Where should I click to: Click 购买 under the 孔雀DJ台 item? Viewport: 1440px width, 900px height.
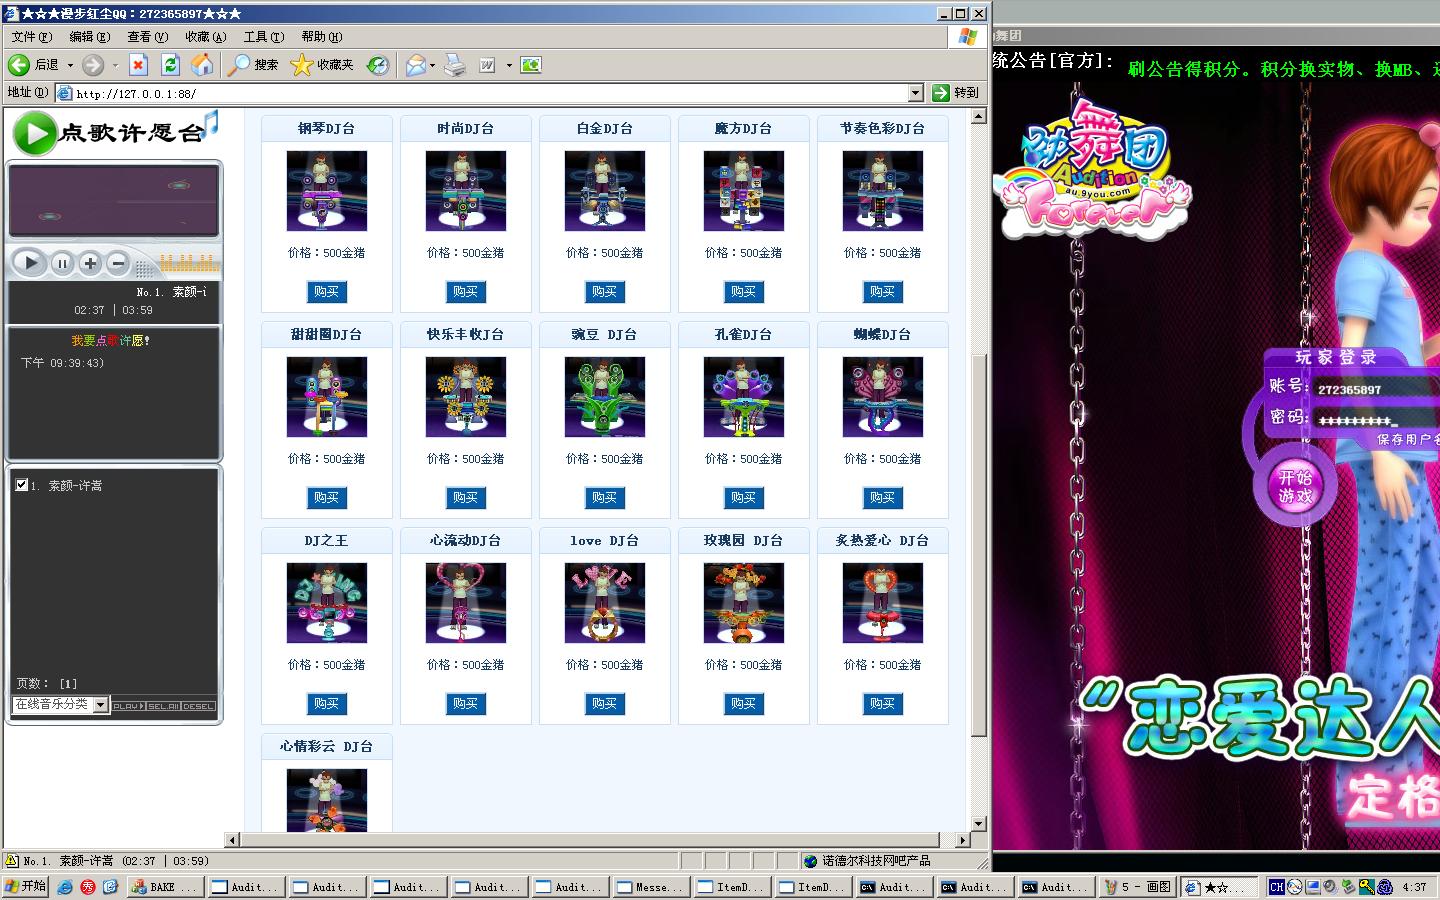pos(743,498)
